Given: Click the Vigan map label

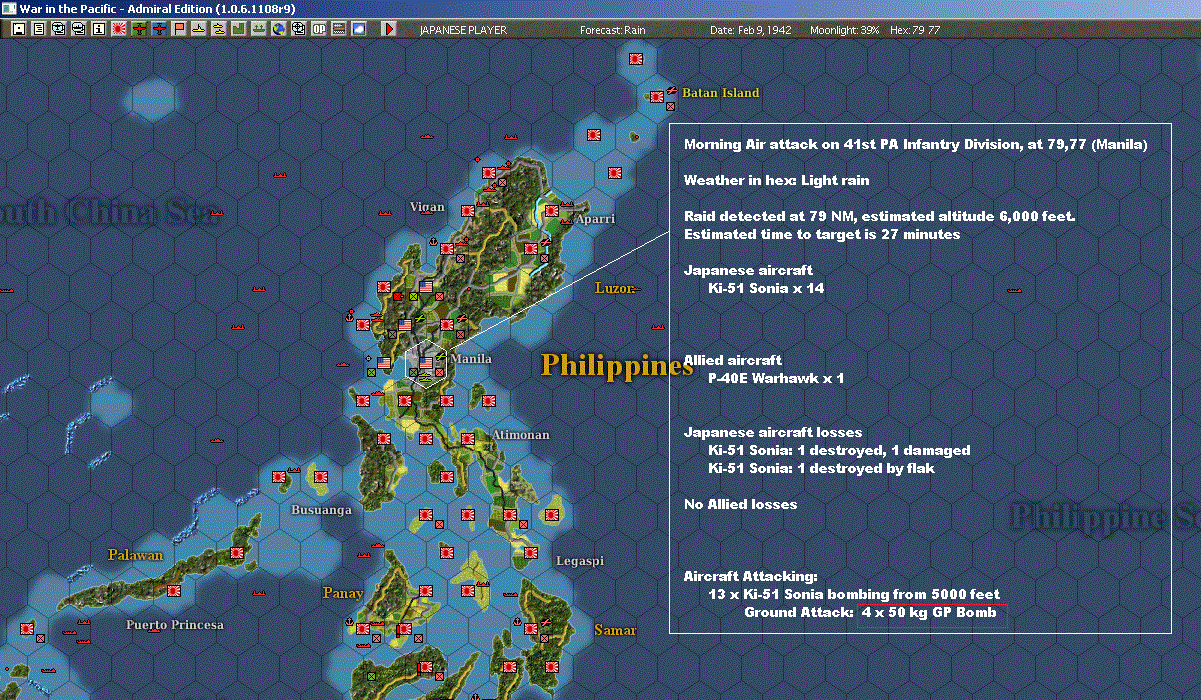Looking at the screenshot, I should (x=427, y=207).
